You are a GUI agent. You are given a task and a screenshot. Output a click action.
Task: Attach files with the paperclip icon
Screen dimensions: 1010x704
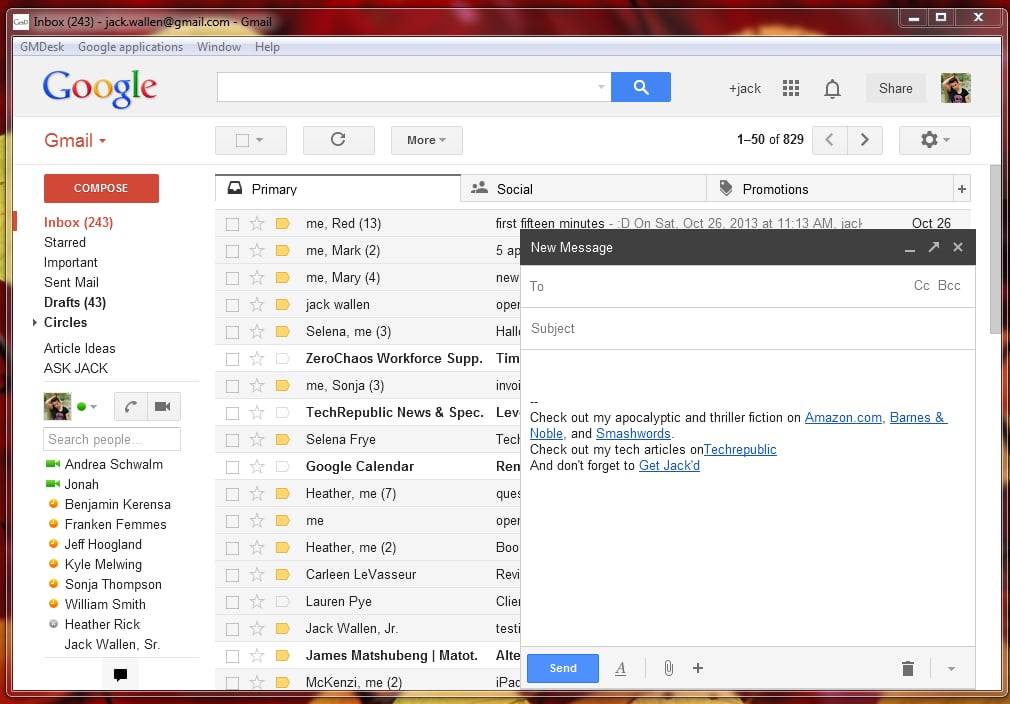pyautogui.click(x=669, y=669)
